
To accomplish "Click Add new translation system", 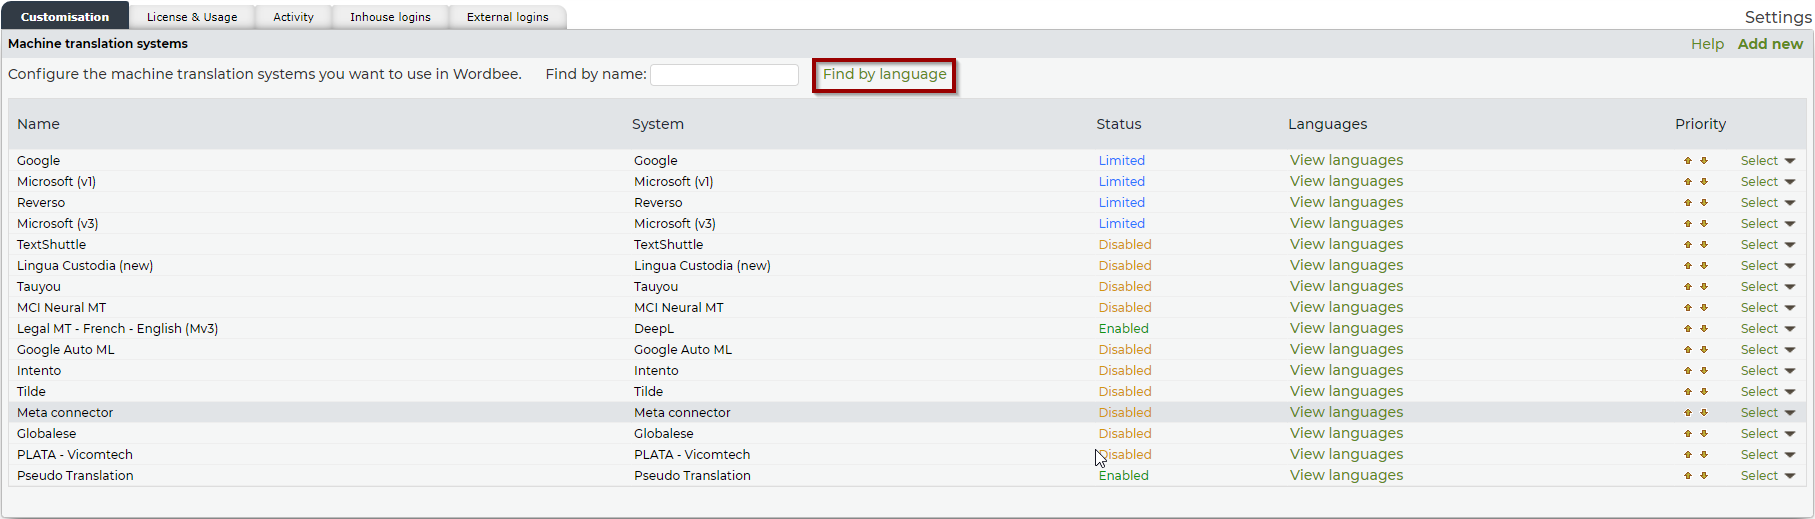I will coord(1770,44).
